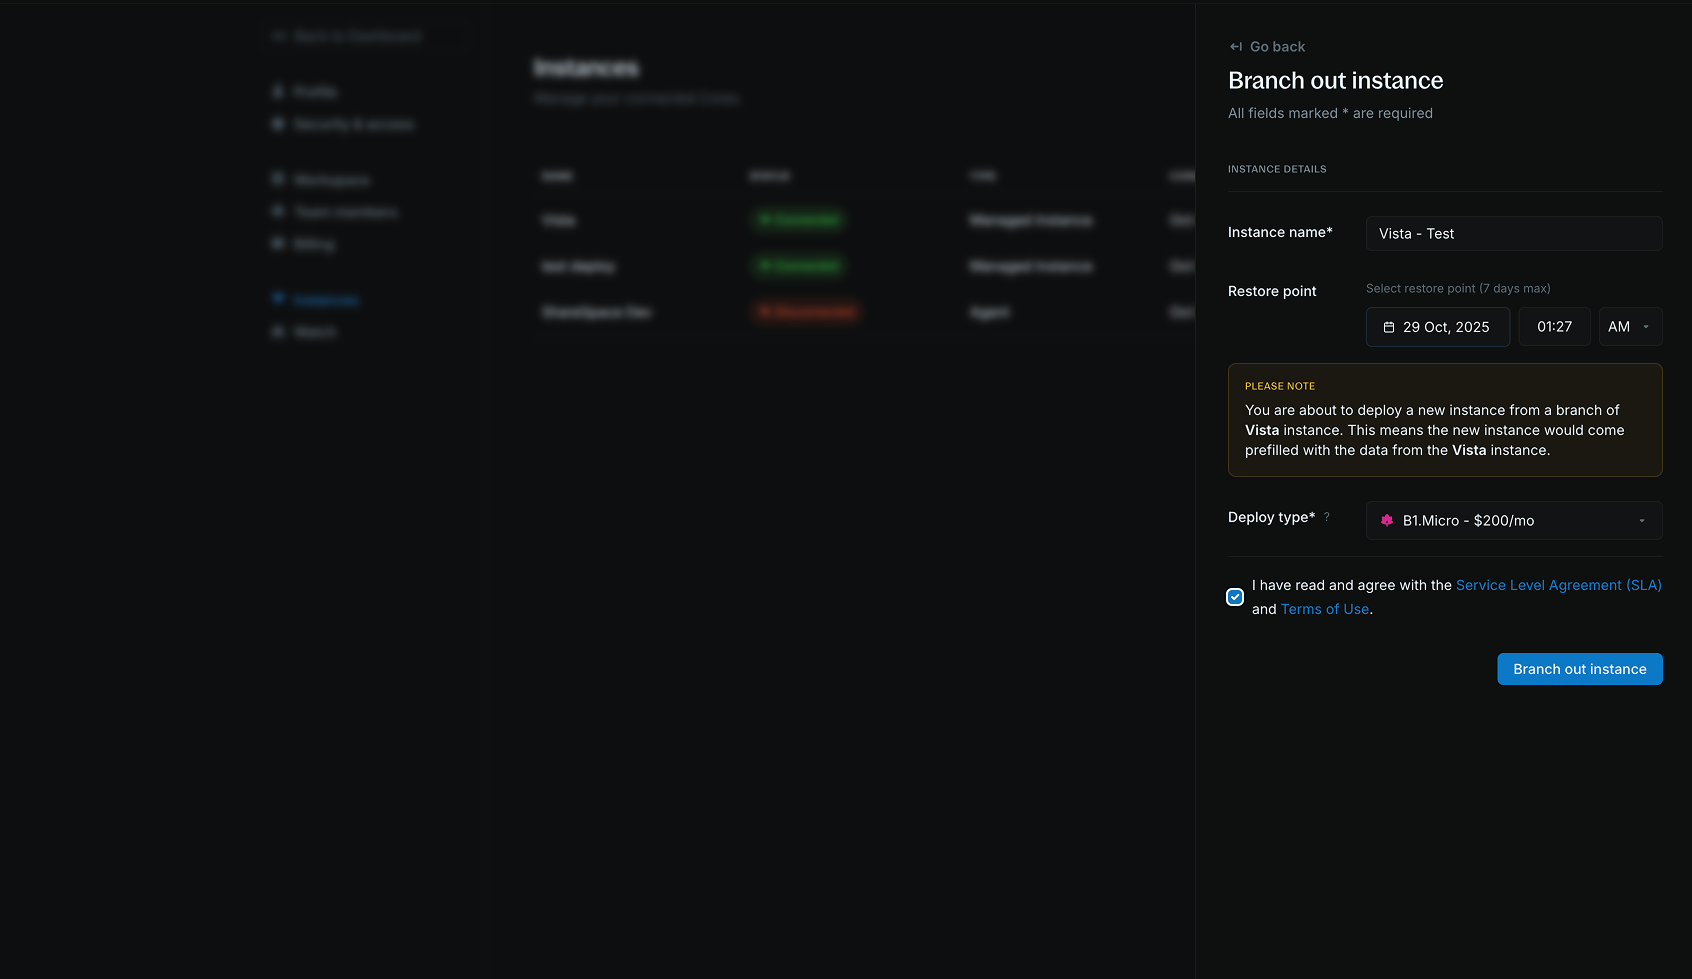Open the AM/PM dropdown
The image size is (1692, 979).
(x=1630, y=326)
